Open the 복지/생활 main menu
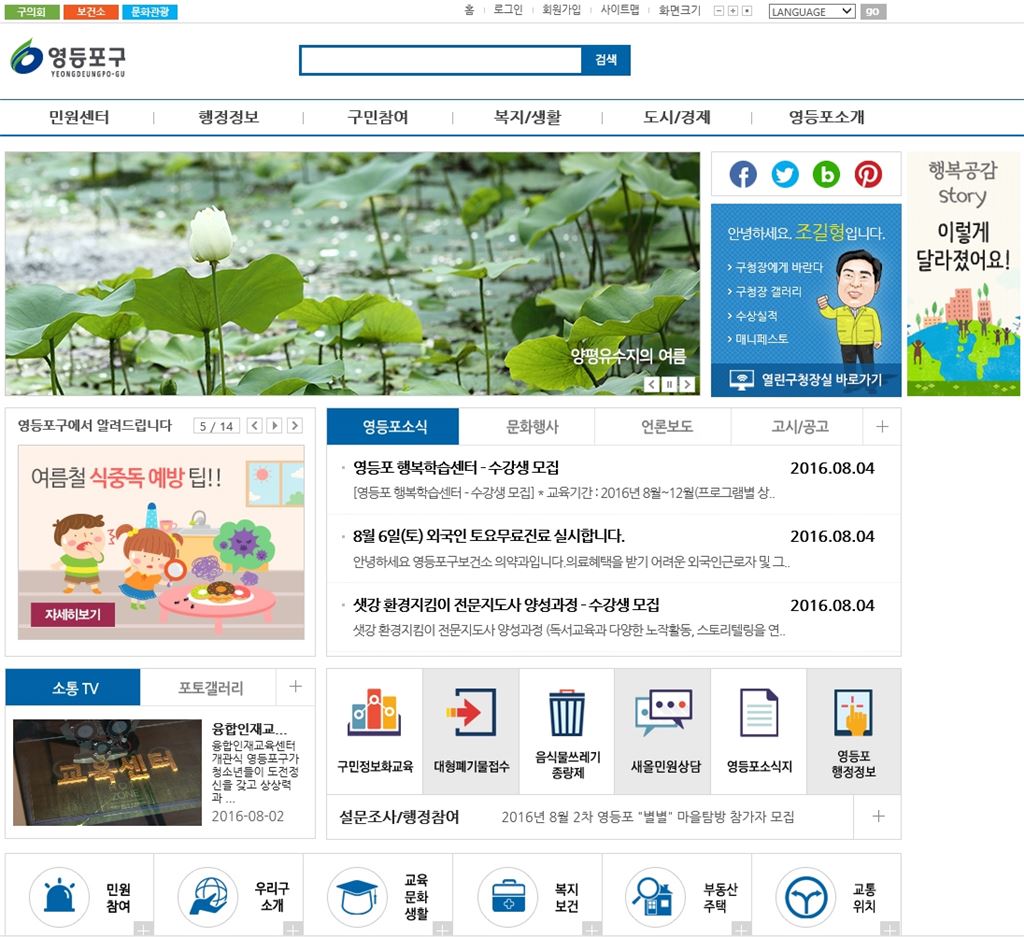The width and height of the screenshot is (1024, 937). coord(527,117)
